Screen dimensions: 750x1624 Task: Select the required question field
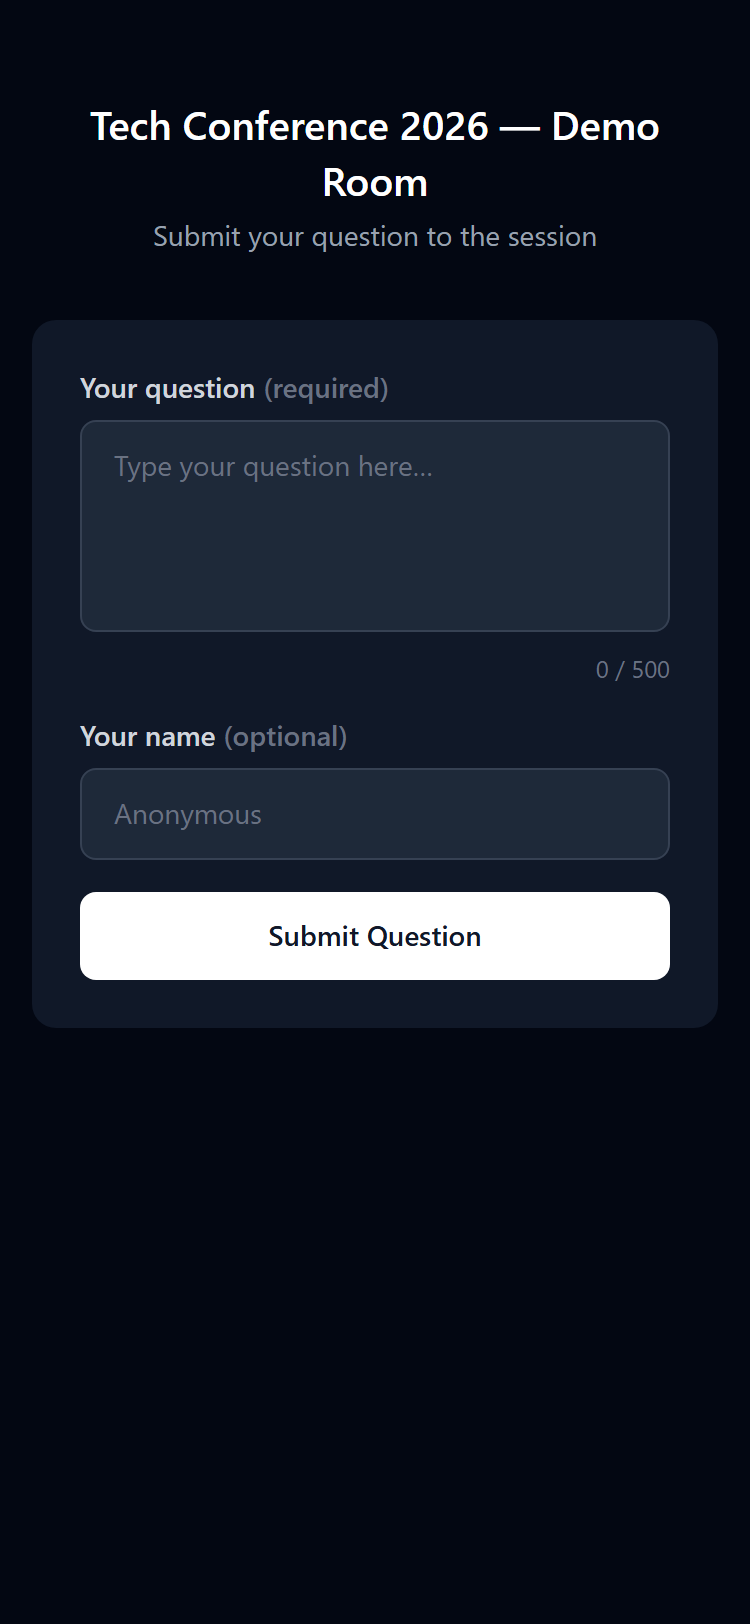(x=375, y=525)
